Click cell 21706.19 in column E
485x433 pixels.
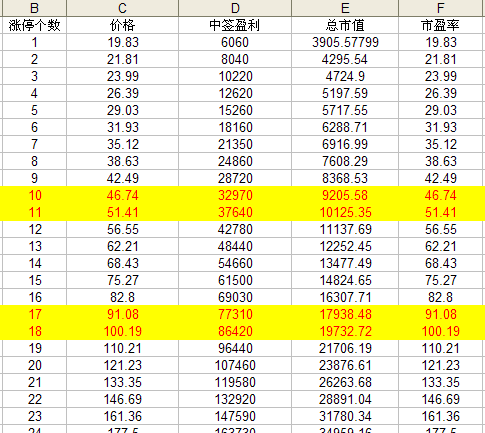pos(345,348)
